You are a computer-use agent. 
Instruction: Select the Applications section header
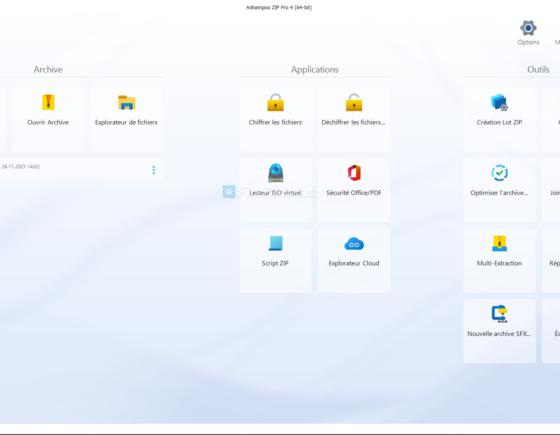pyautogui.click(x=315, y=69)
